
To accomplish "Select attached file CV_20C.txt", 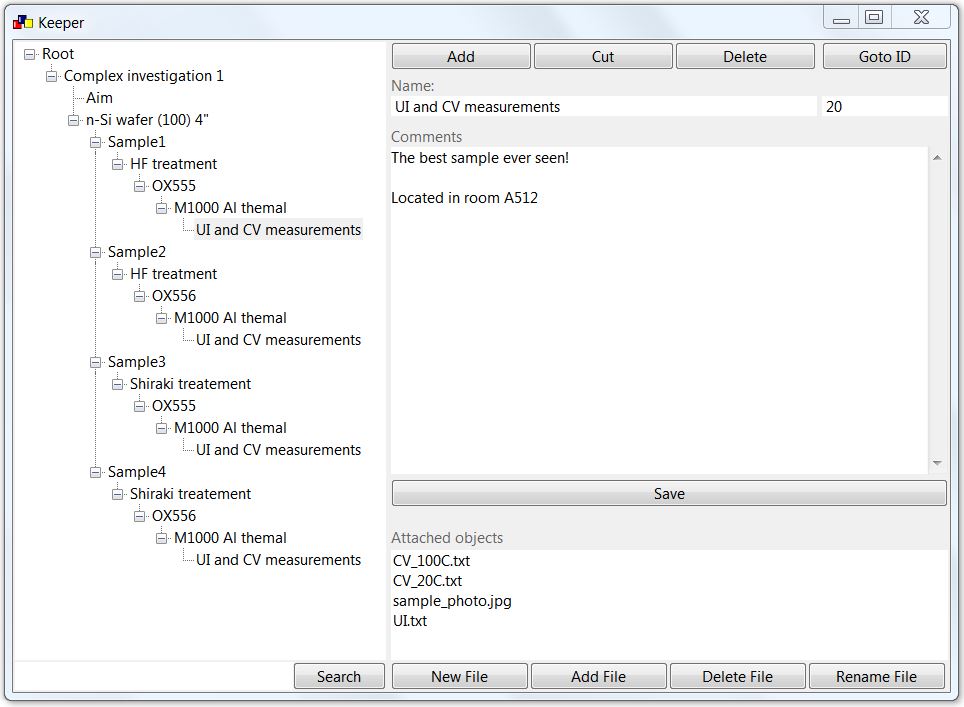I will [x=427, y=581].
